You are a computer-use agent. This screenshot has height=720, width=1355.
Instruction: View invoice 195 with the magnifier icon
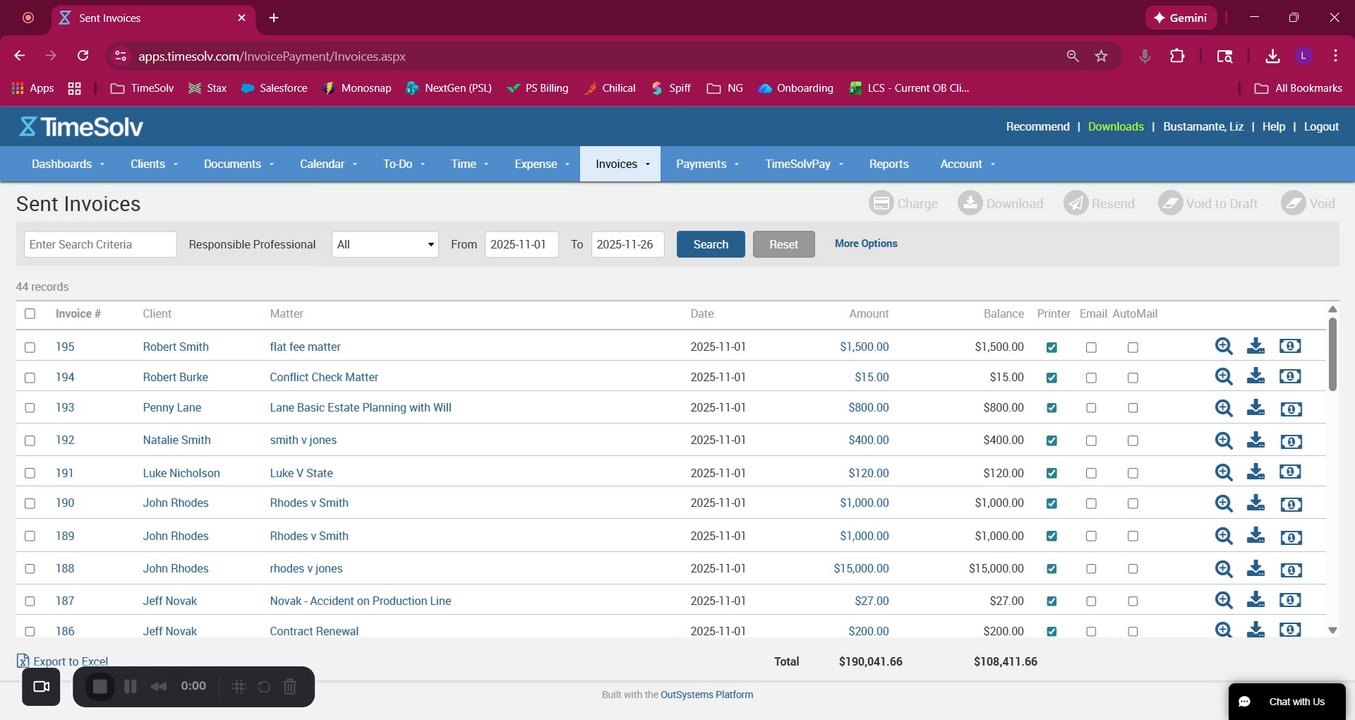point(1223,346)
